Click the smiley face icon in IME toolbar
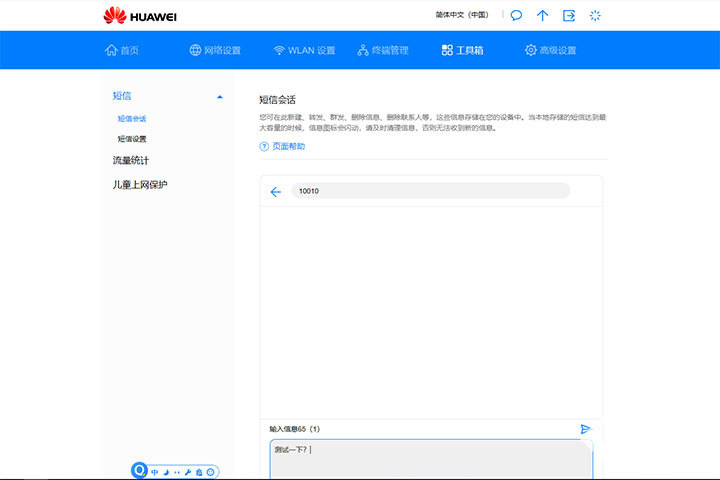This screenshot has width=720, height=480. (211, 471)
